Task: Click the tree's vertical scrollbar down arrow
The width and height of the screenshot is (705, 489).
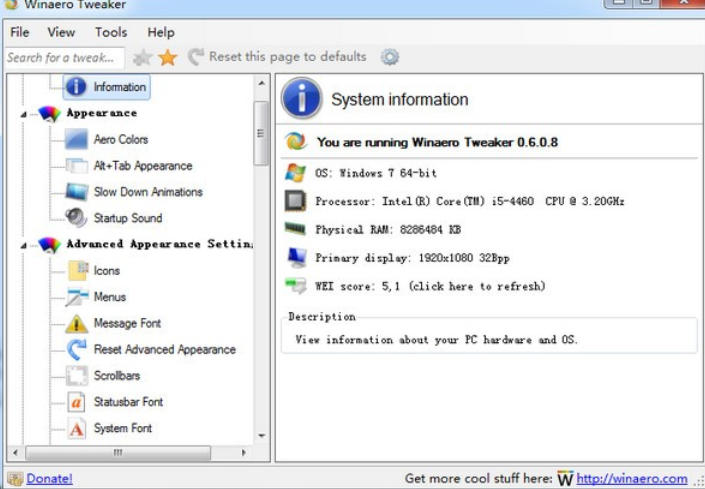Action: 262,436
